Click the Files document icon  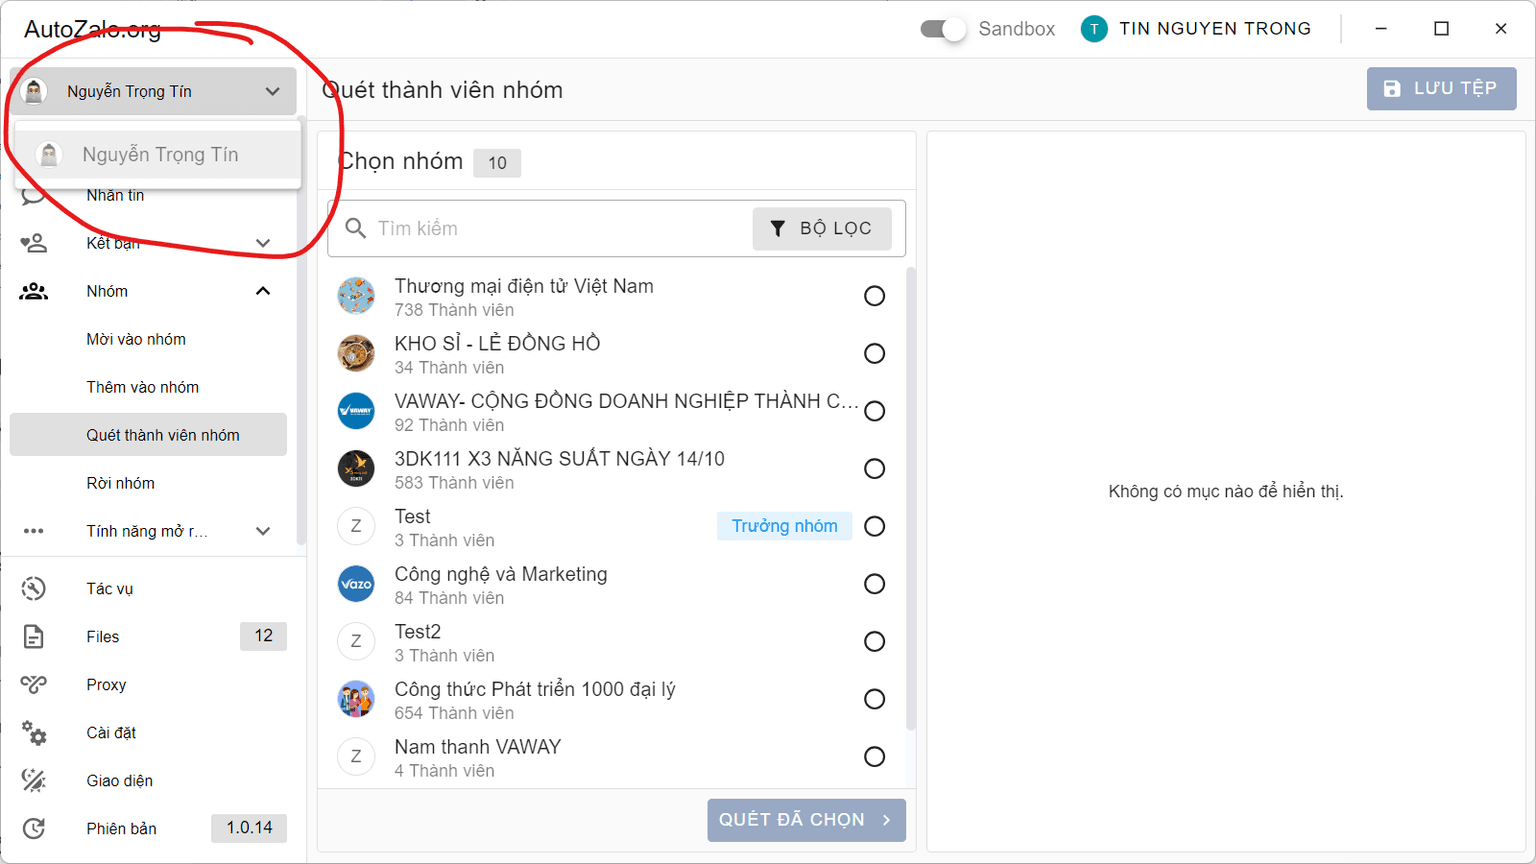(x=34, y=637)
